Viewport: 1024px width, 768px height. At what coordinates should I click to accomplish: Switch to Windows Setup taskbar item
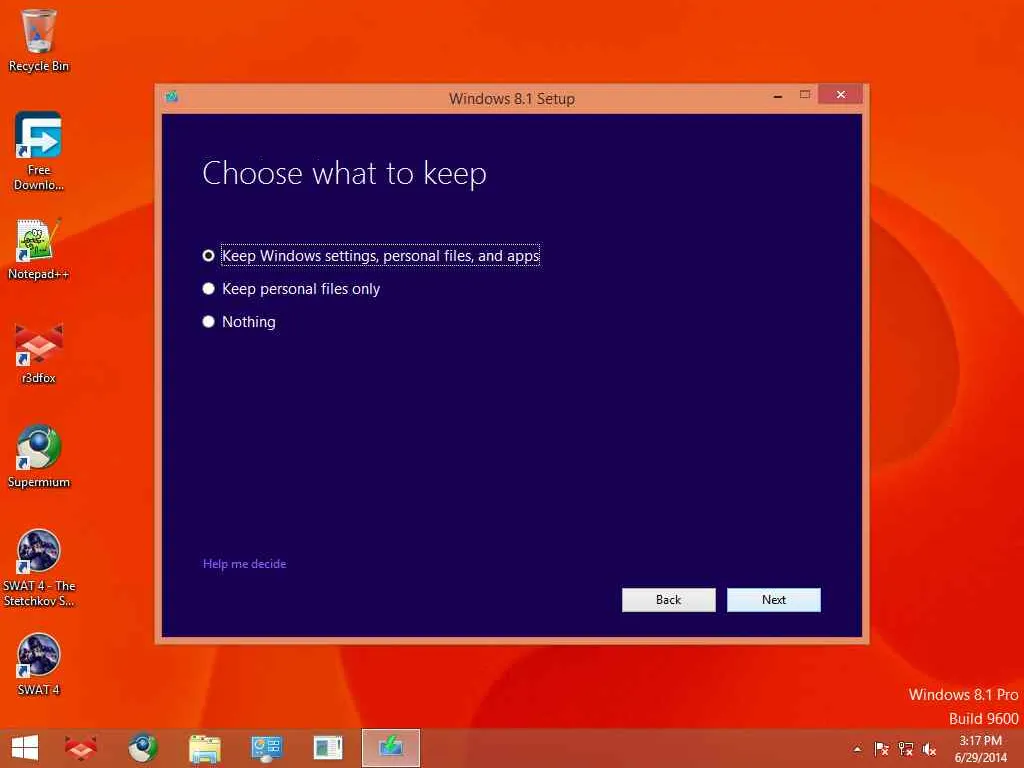coord(391,748)
